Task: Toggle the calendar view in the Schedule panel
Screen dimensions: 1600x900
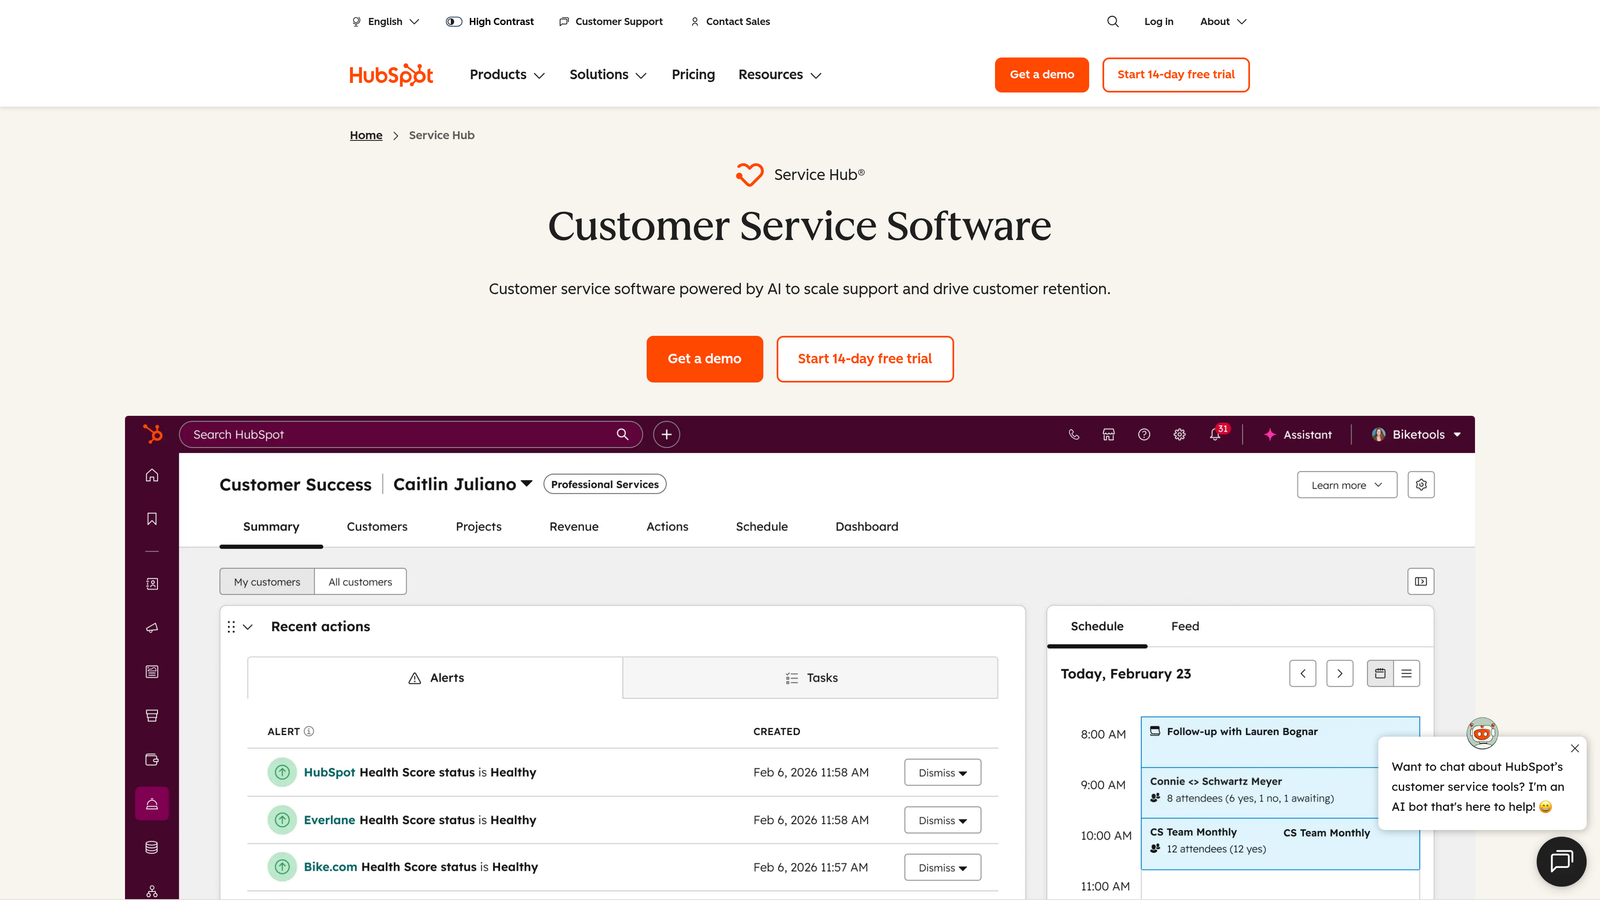Action: tap(1379, 673)
